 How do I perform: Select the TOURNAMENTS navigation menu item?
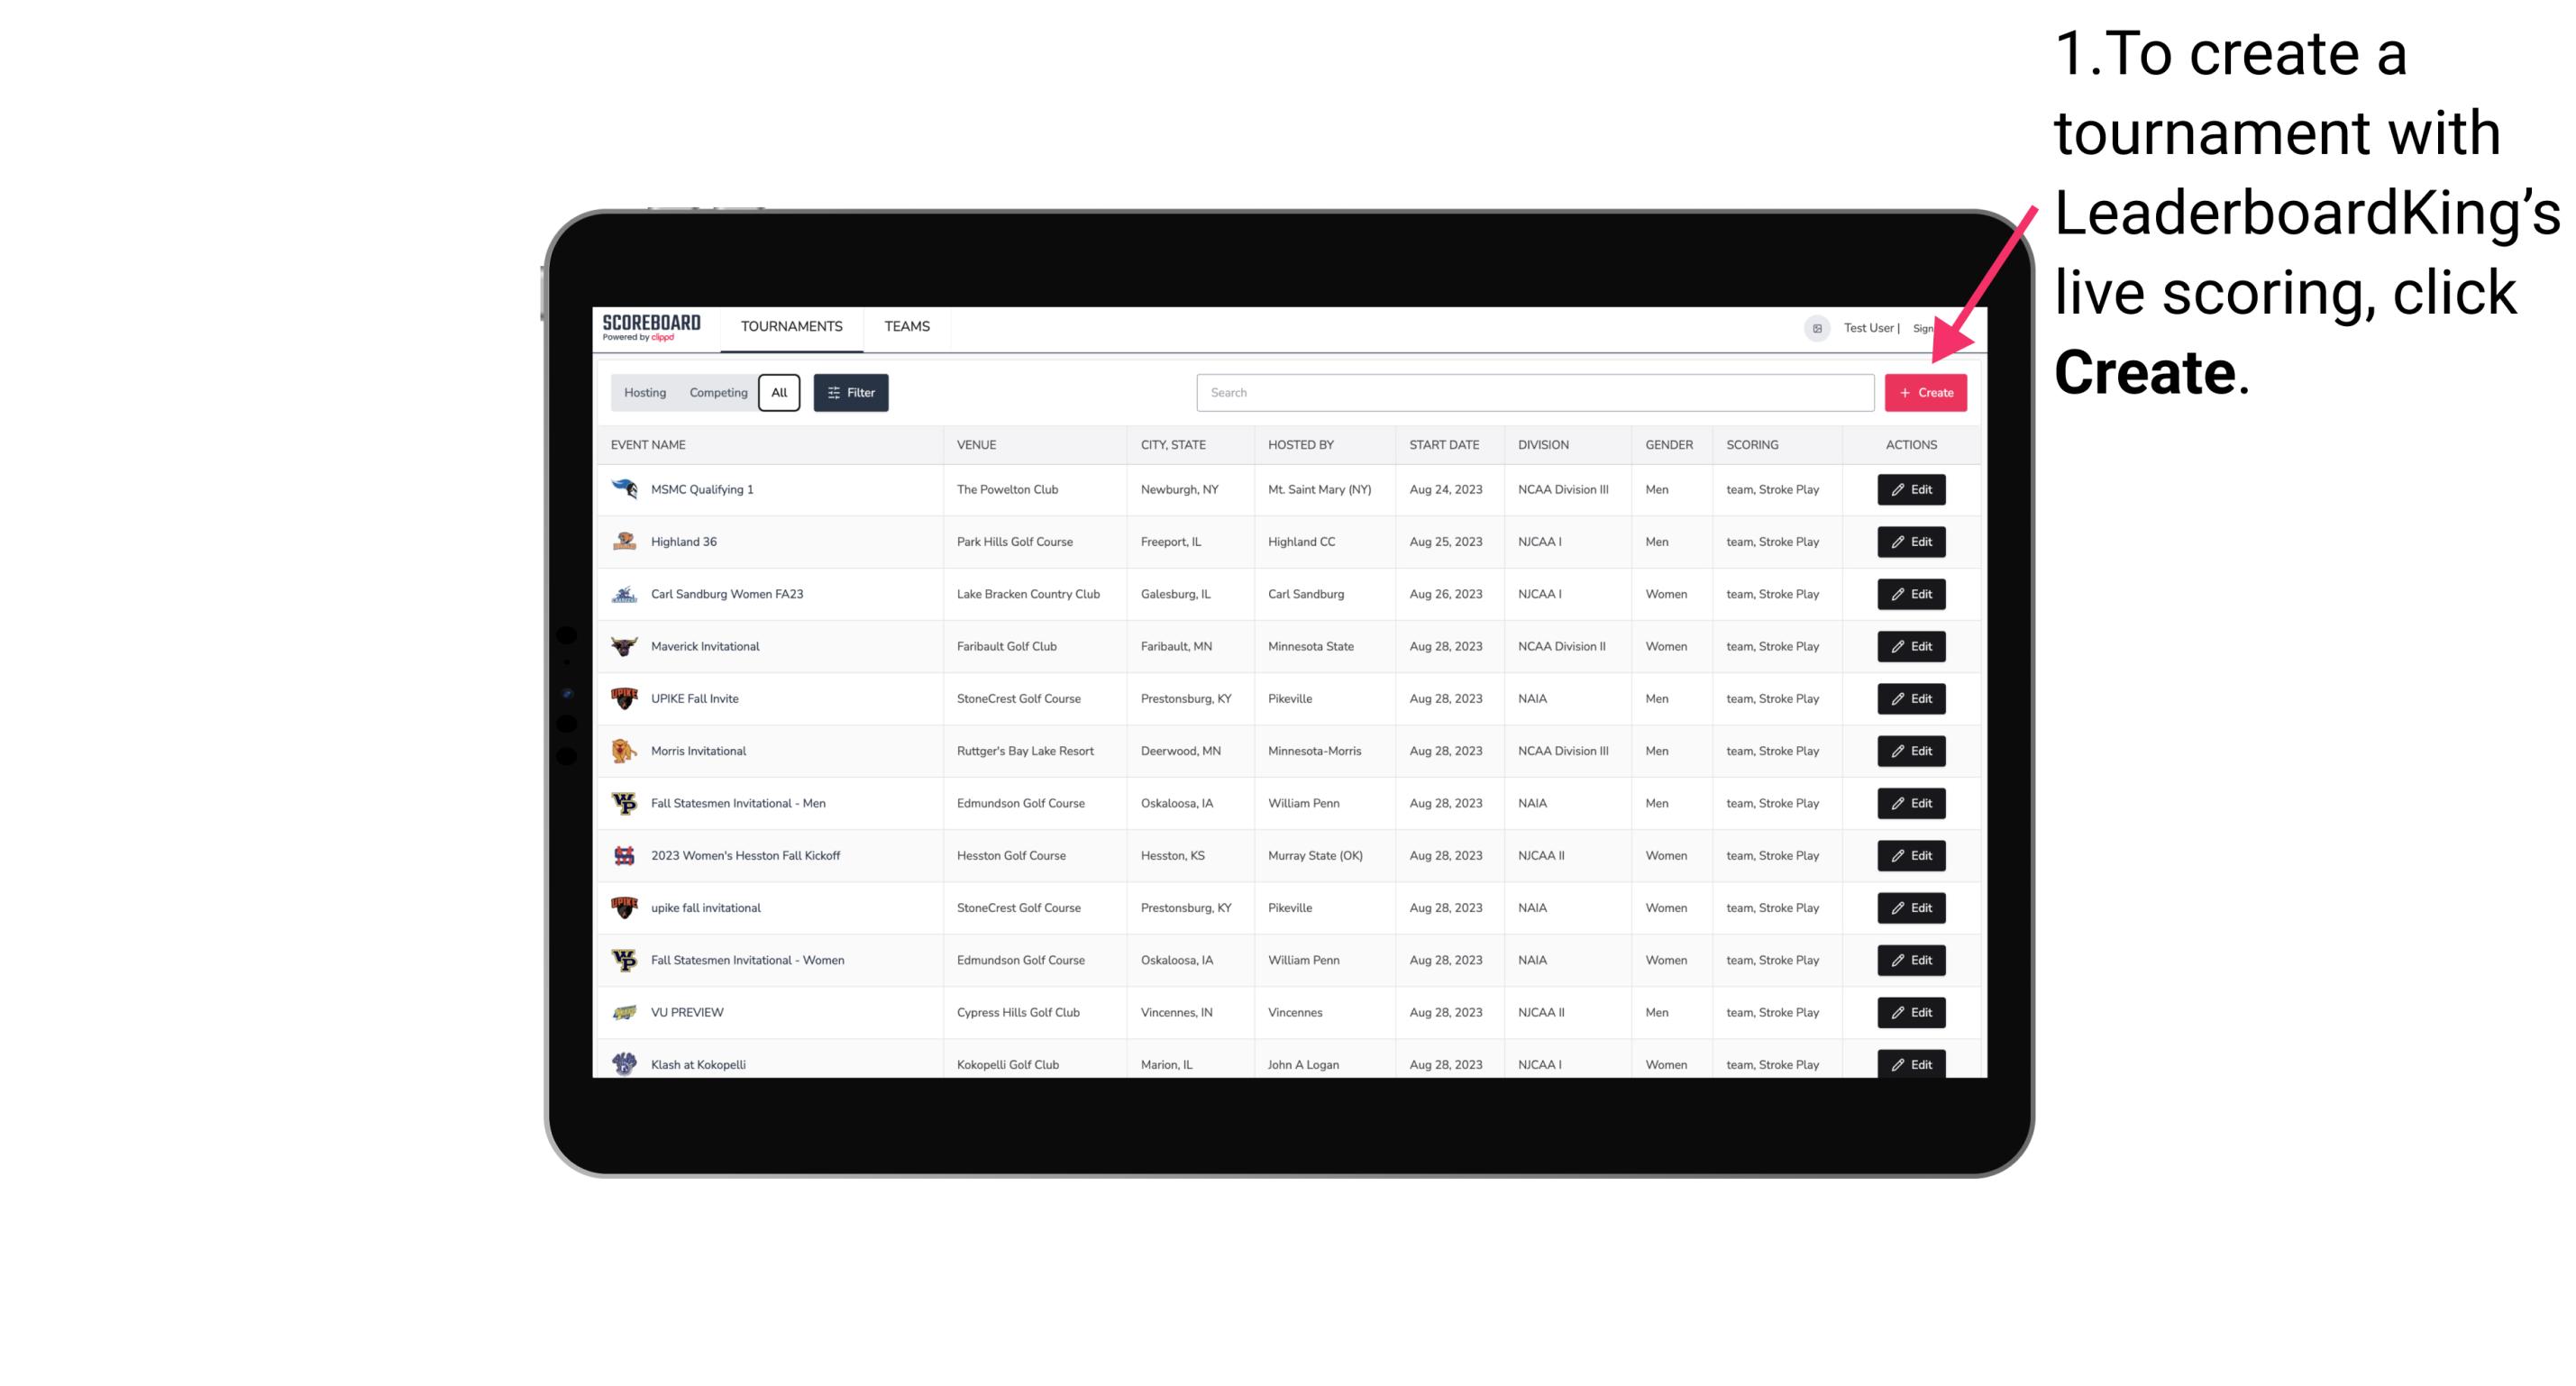790,326
